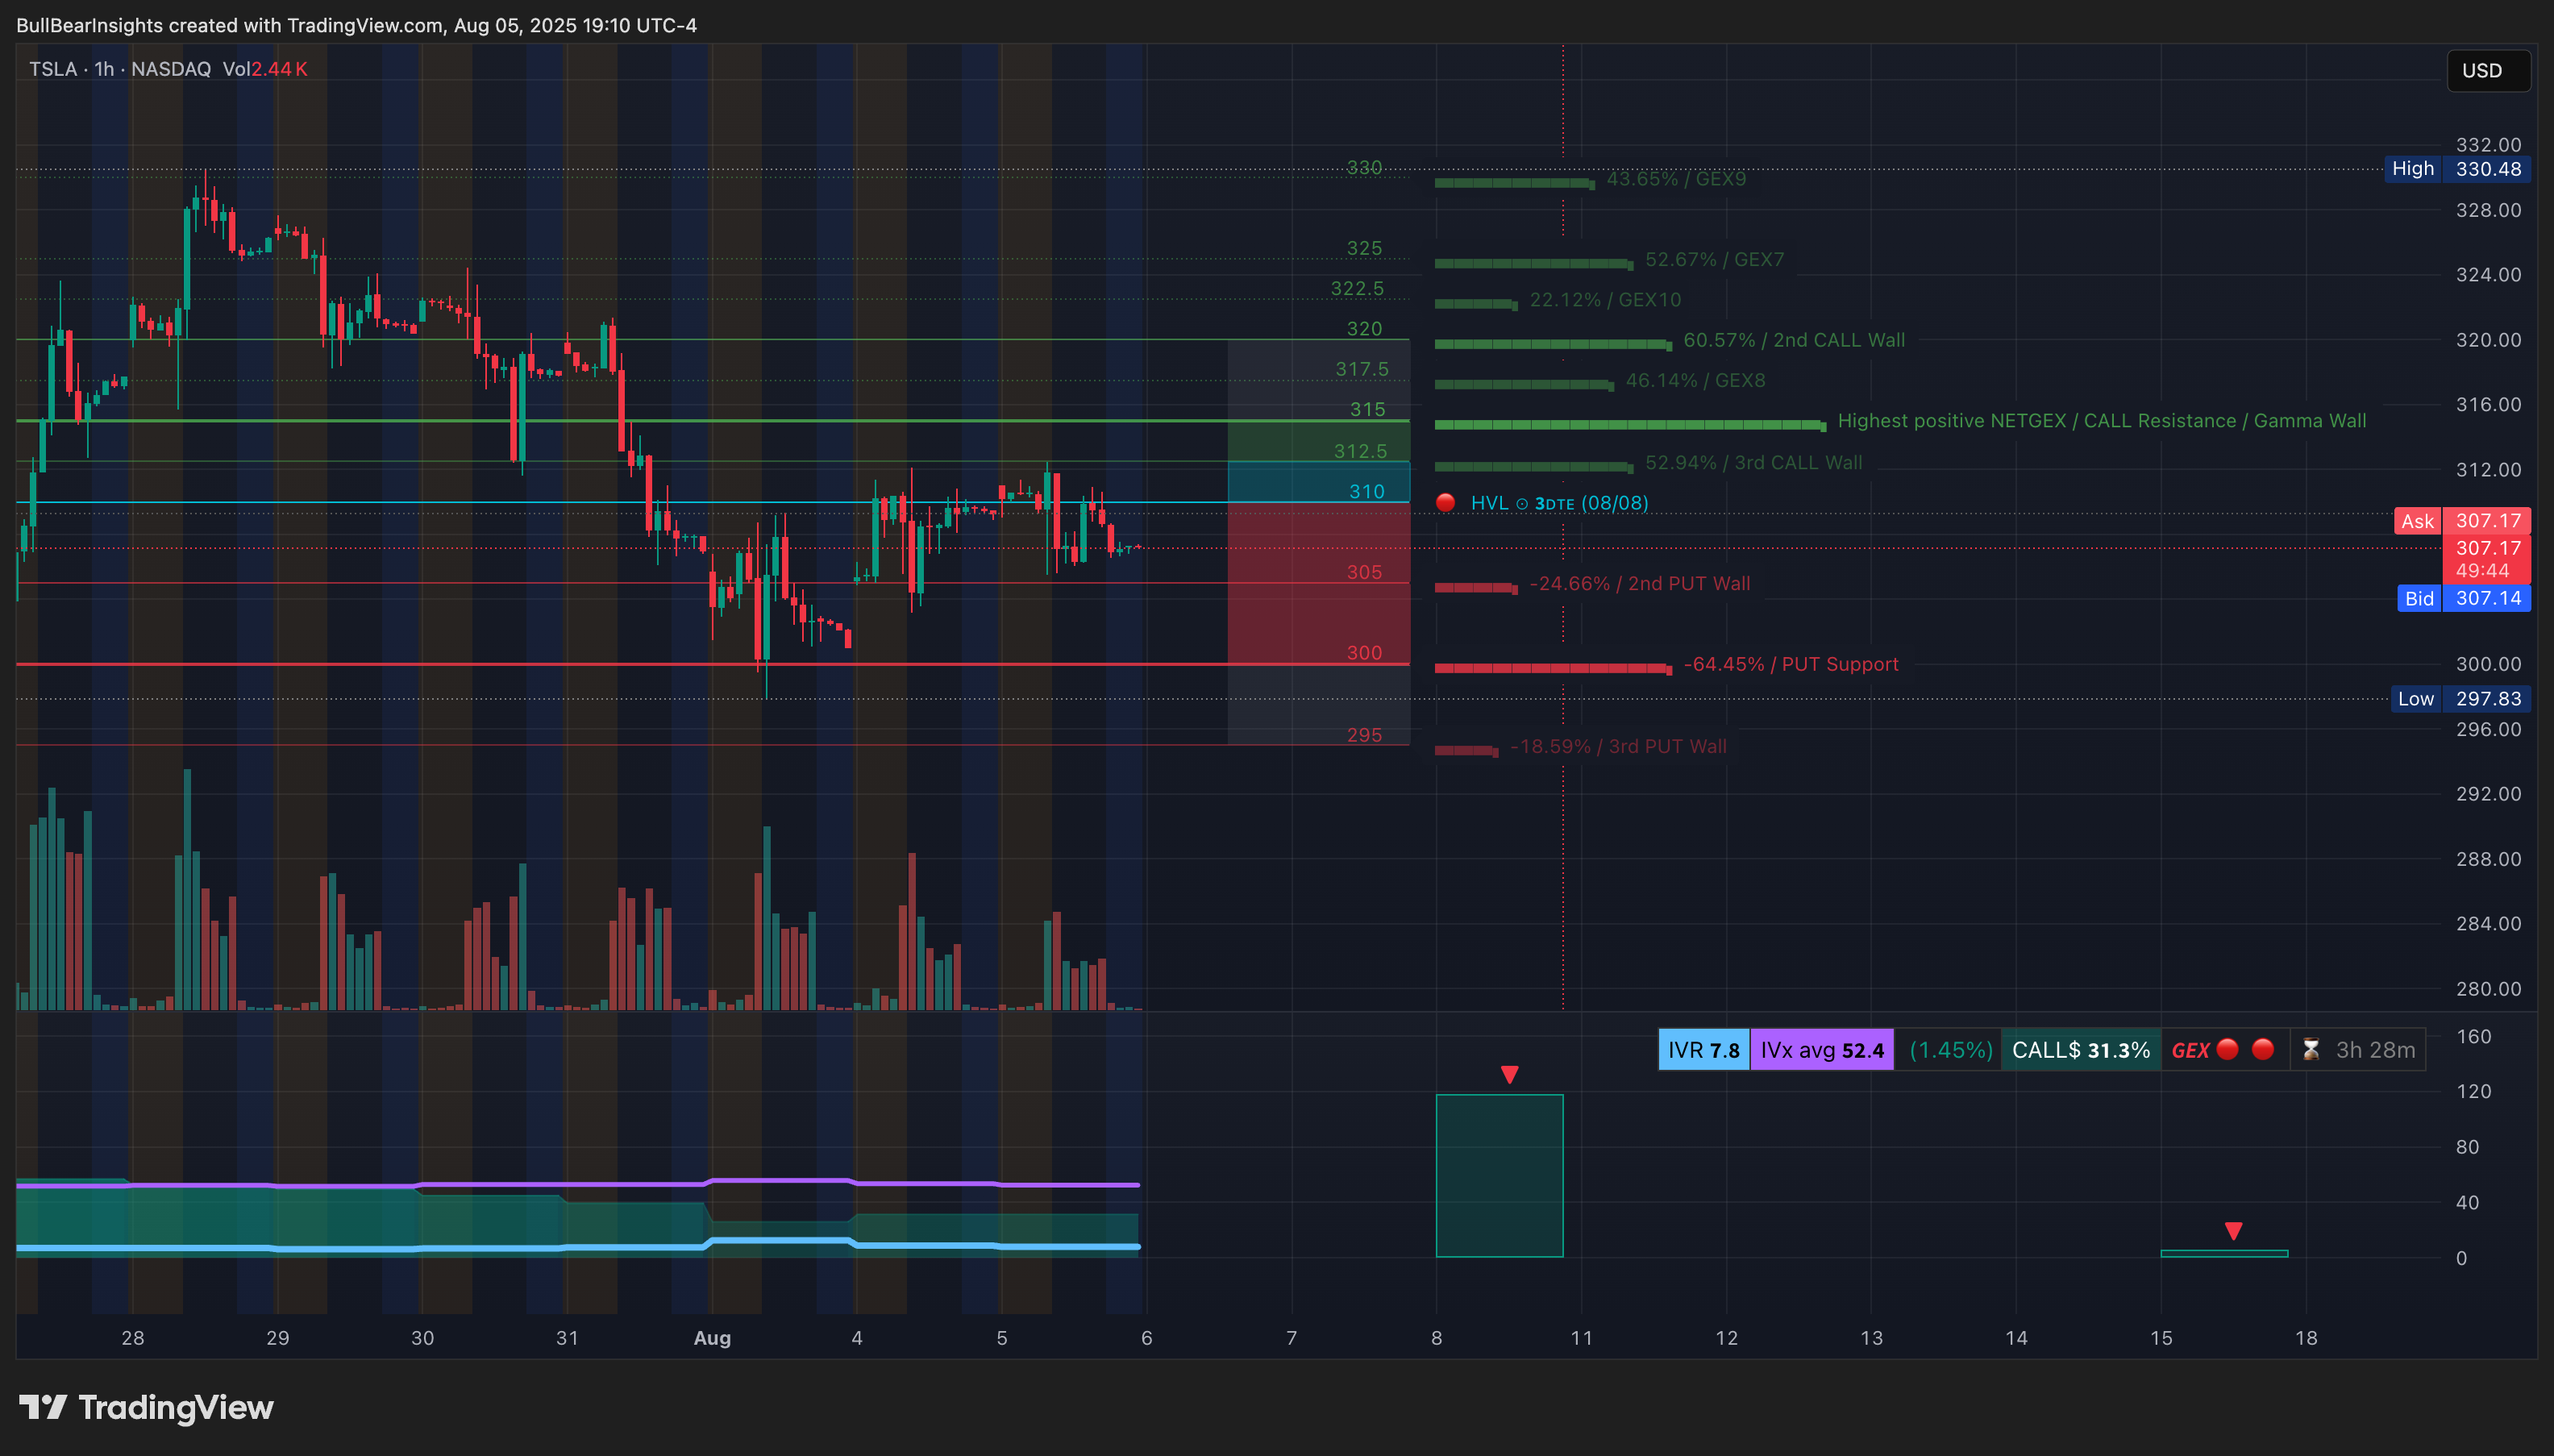Image resolution: width=2554 pixels, height=1456 pixels.
Task: Click the hourglass countdown icon
Action: pyautogui.click(x=2311, y=1050)
